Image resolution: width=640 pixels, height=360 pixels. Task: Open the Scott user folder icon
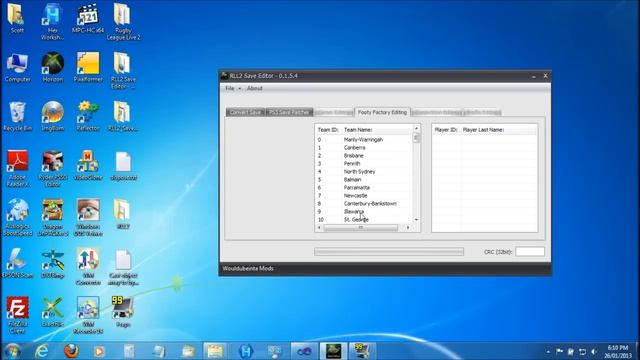(17, 18)
